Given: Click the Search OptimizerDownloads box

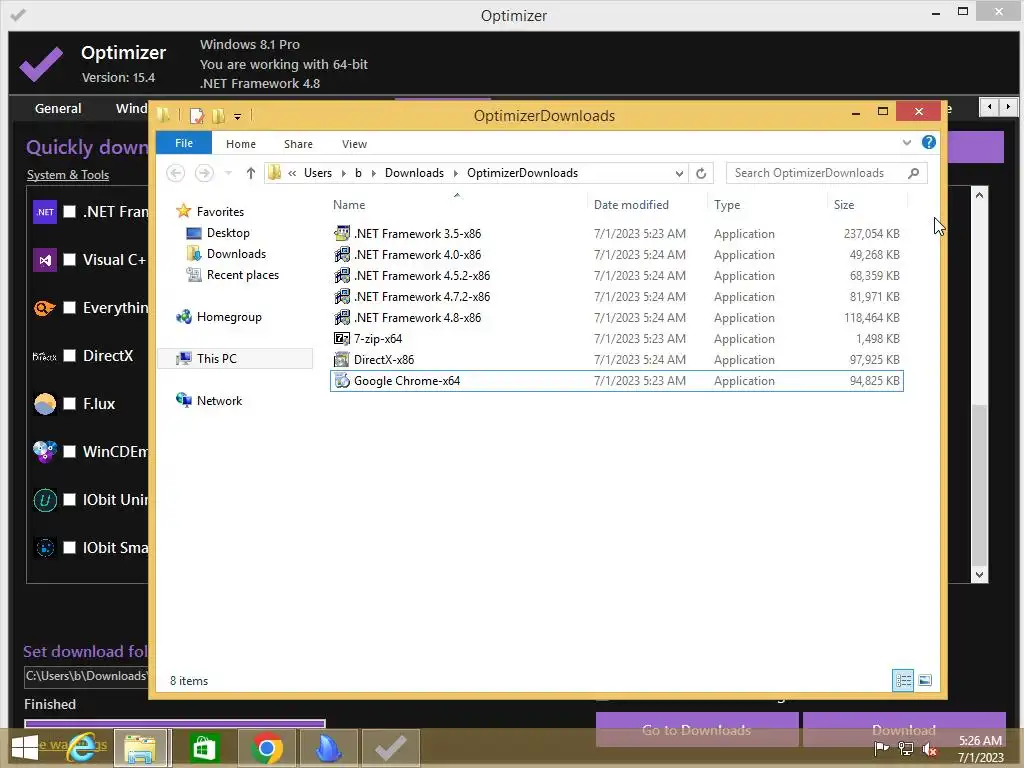Looking at the screenshot, I should tap(826, 173).
